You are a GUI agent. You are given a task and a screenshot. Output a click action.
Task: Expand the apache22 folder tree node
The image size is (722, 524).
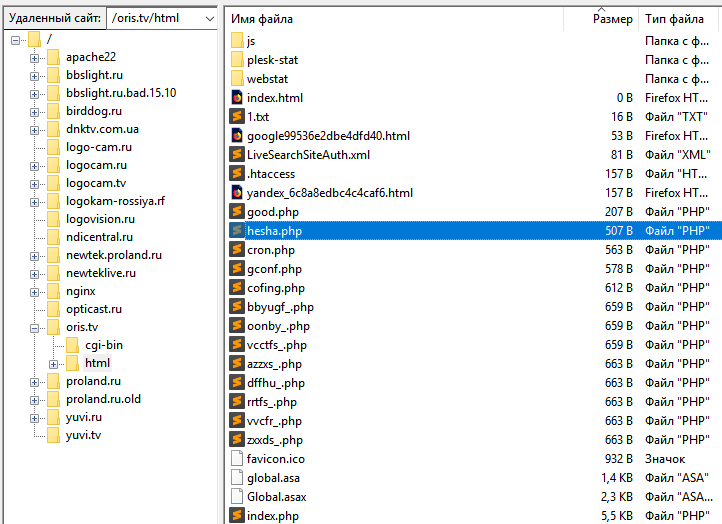pos(34,57)
